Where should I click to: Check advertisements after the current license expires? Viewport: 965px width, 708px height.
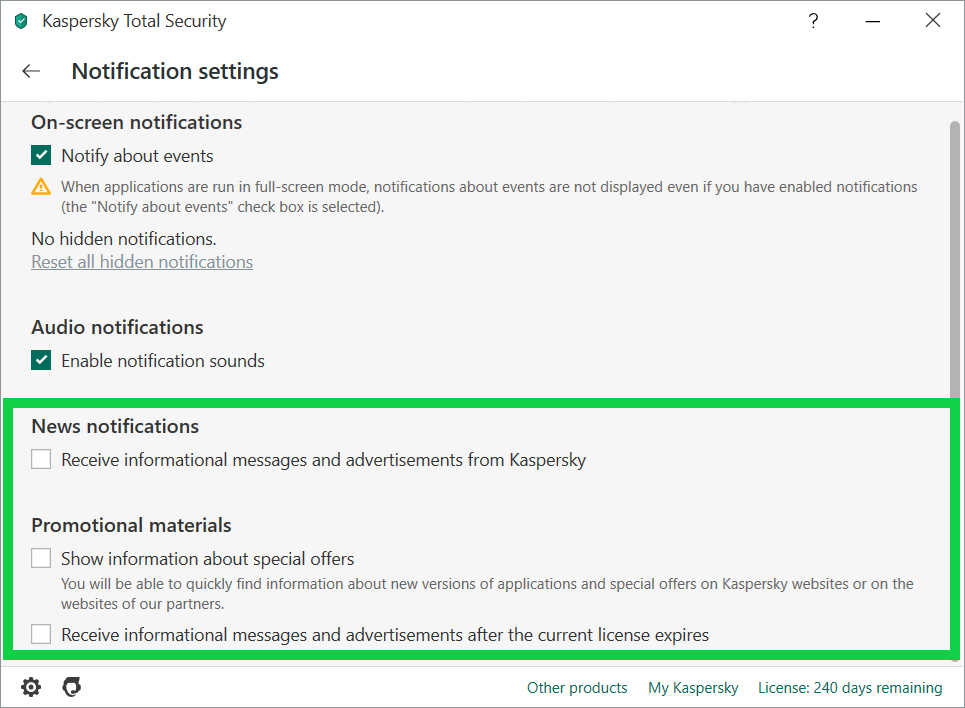tap(41, 634)
